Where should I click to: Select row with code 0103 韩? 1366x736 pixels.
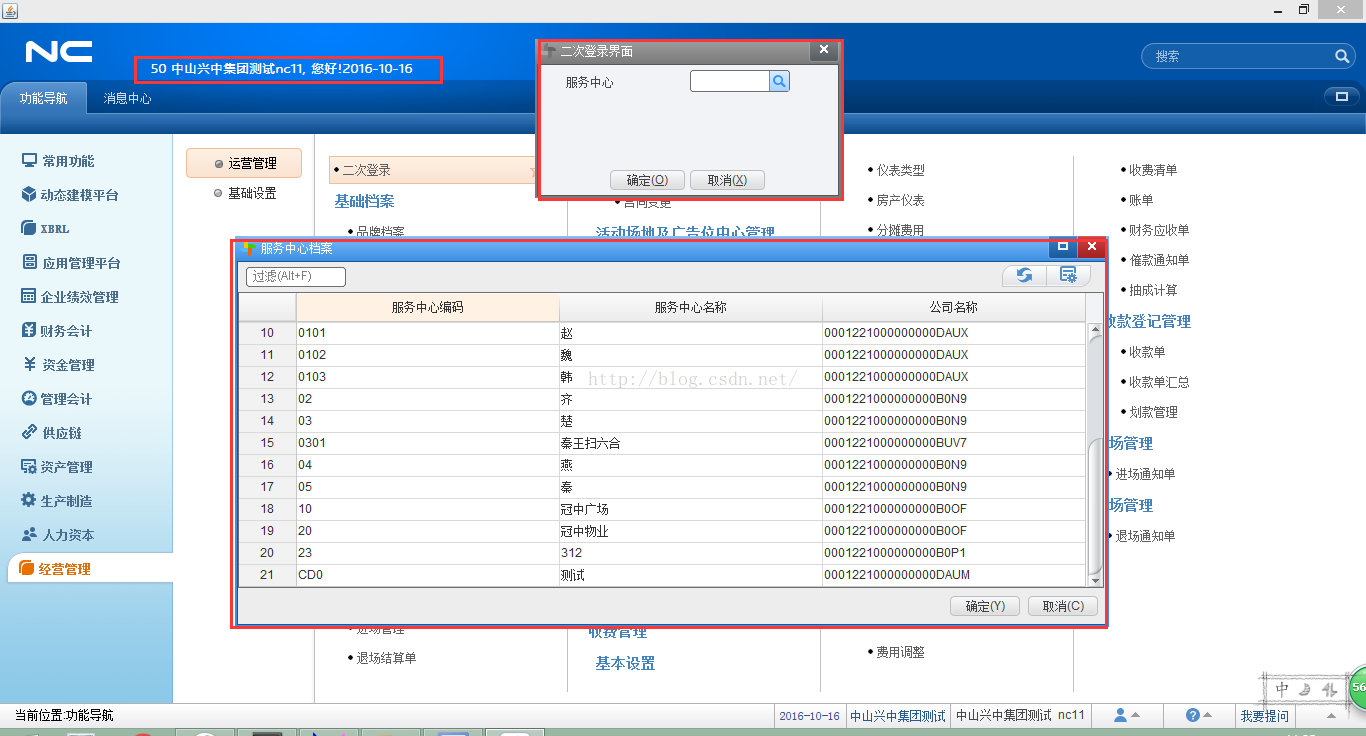[x=662, y=377]
